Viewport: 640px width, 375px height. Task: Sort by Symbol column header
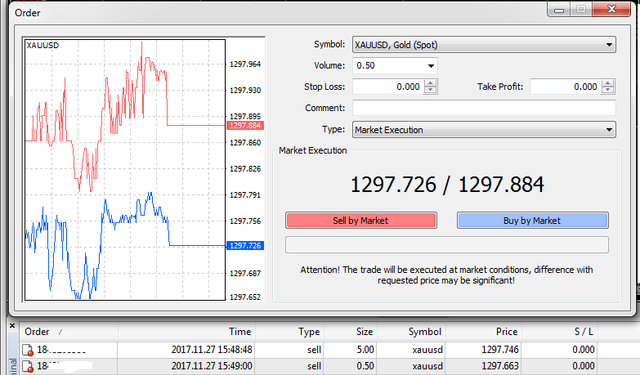pos(411,332)
